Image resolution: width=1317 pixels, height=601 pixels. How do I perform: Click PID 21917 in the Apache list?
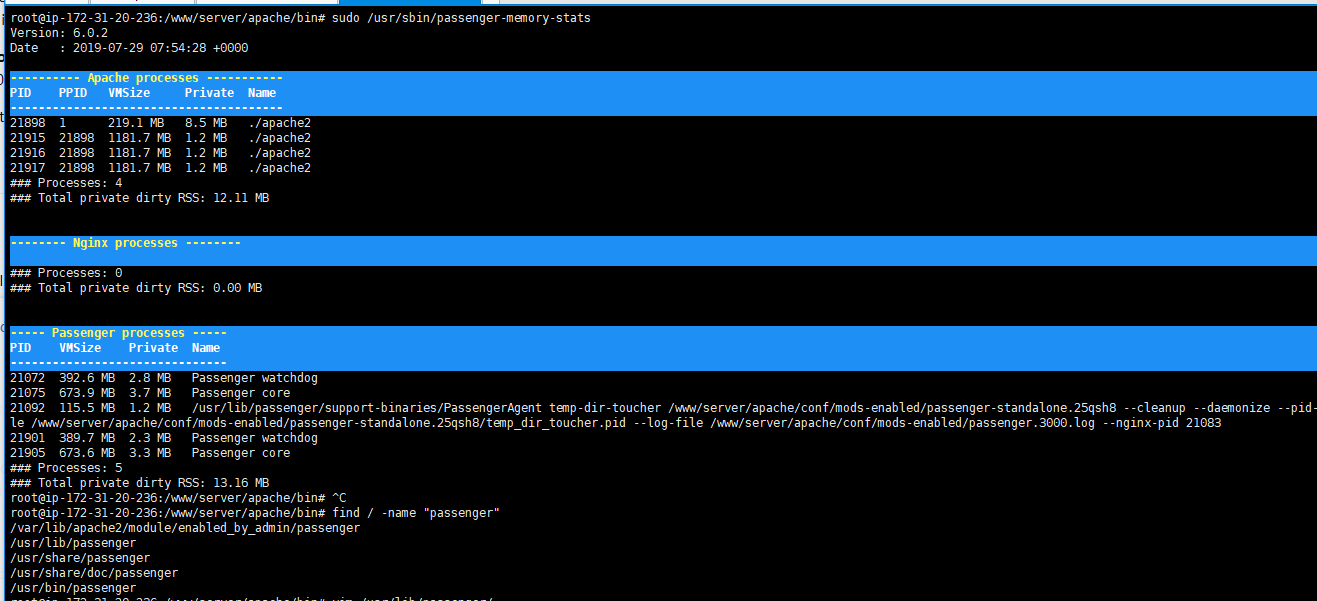tap(27, 168)
